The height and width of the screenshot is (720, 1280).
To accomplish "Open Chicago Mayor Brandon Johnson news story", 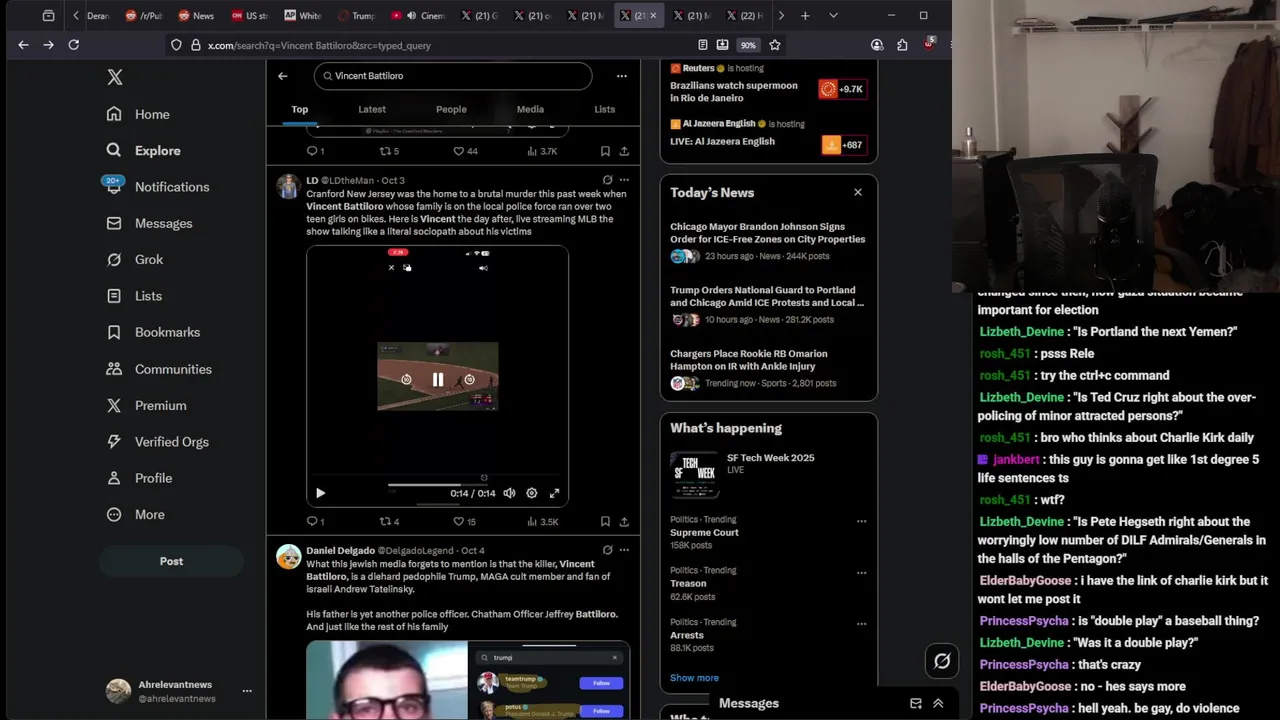I will click(x=768, y=244).
